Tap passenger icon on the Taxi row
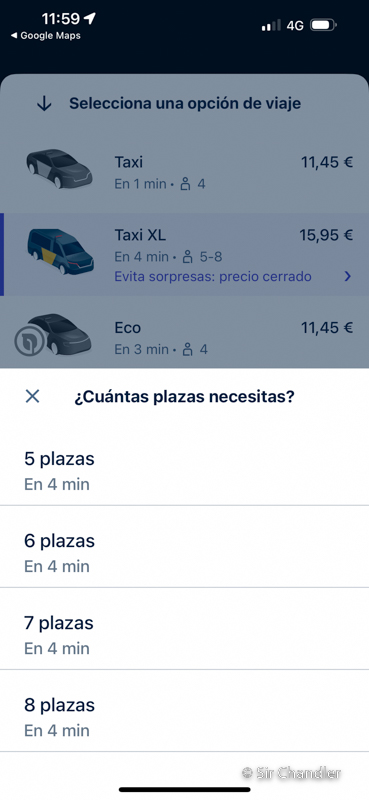Screen dimensions: 369x800 point(186,184)
